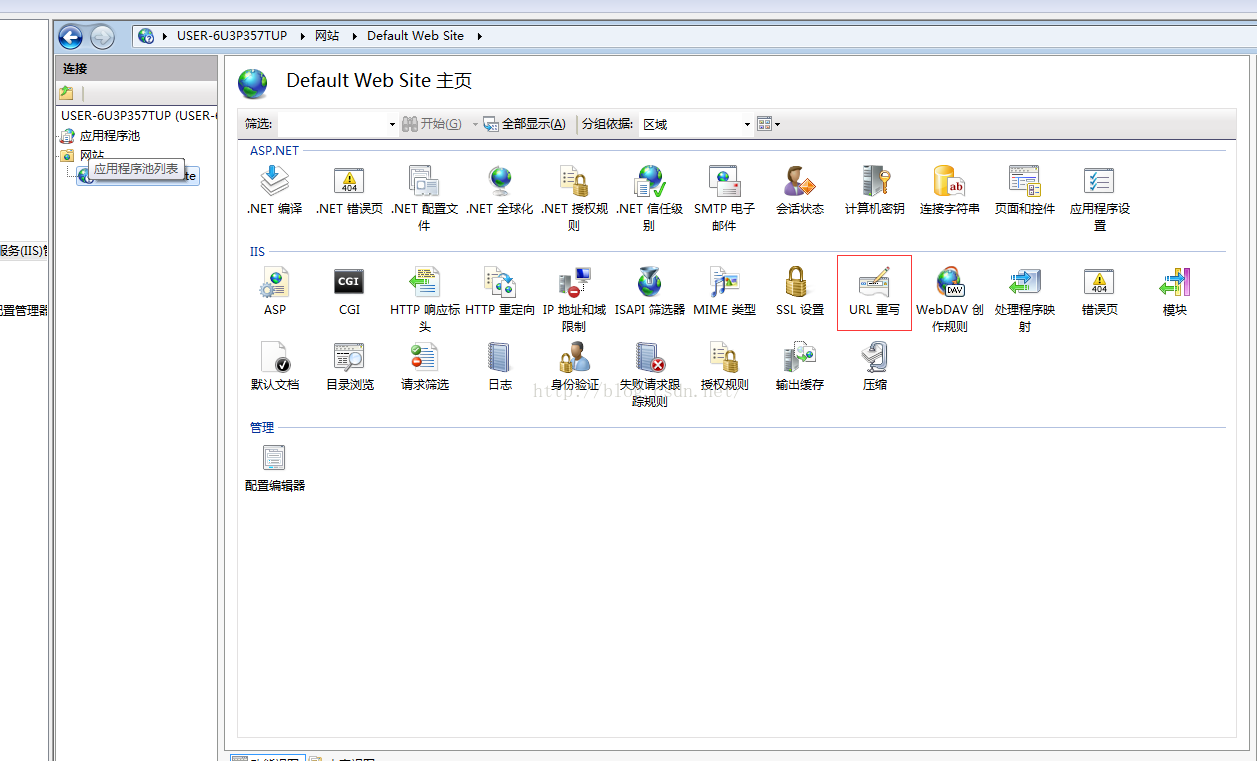Open the 连接字符串 feature
The image size is (1257, 761).
click(x=949, y=190)
